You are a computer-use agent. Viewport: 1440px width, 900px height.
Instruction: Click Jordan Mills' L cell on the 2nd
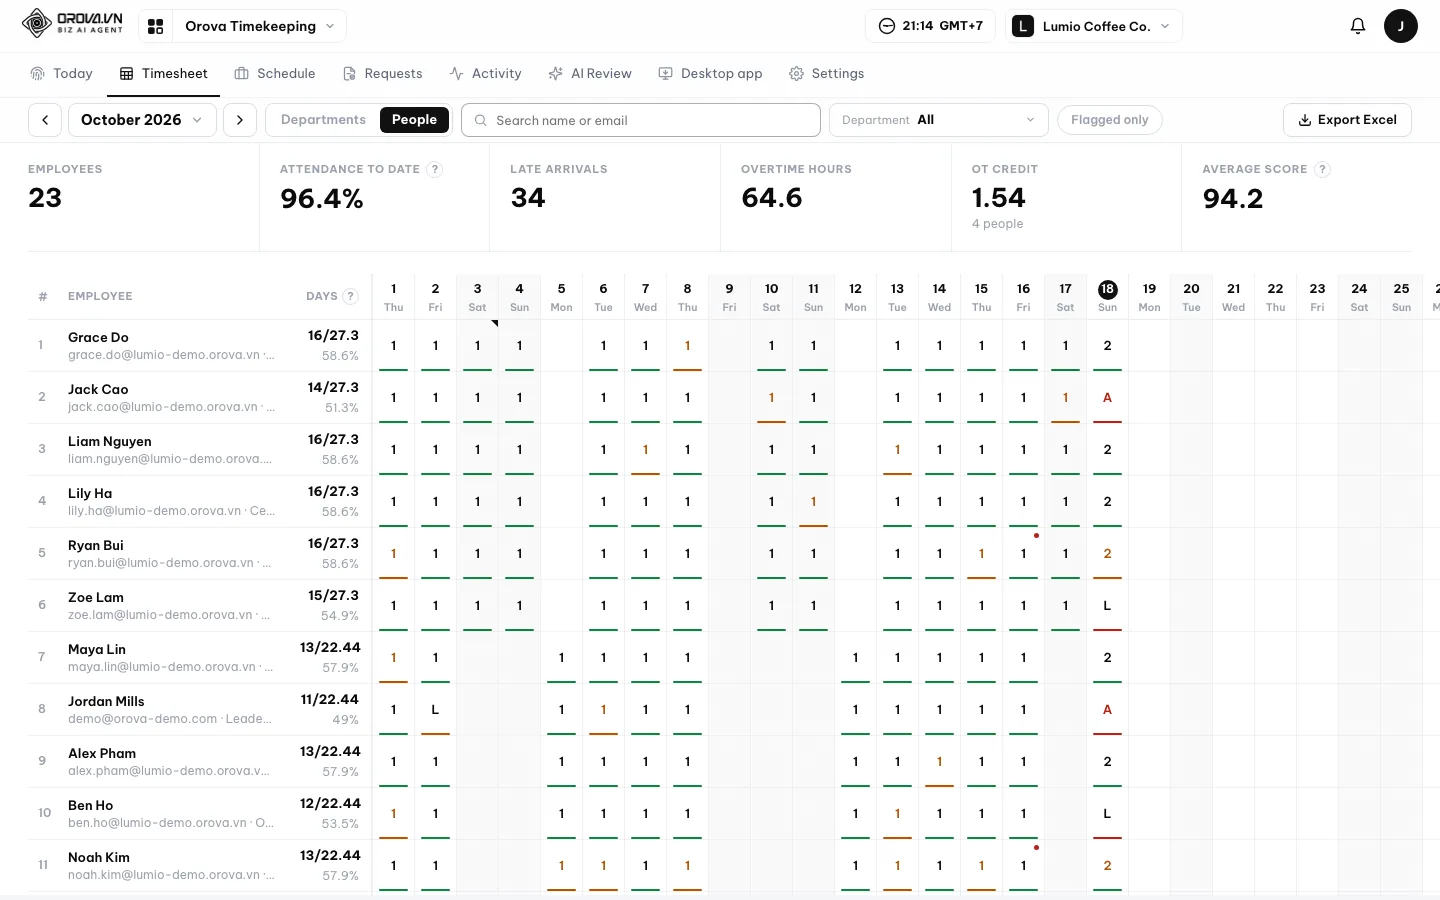[x=435, y=710]
